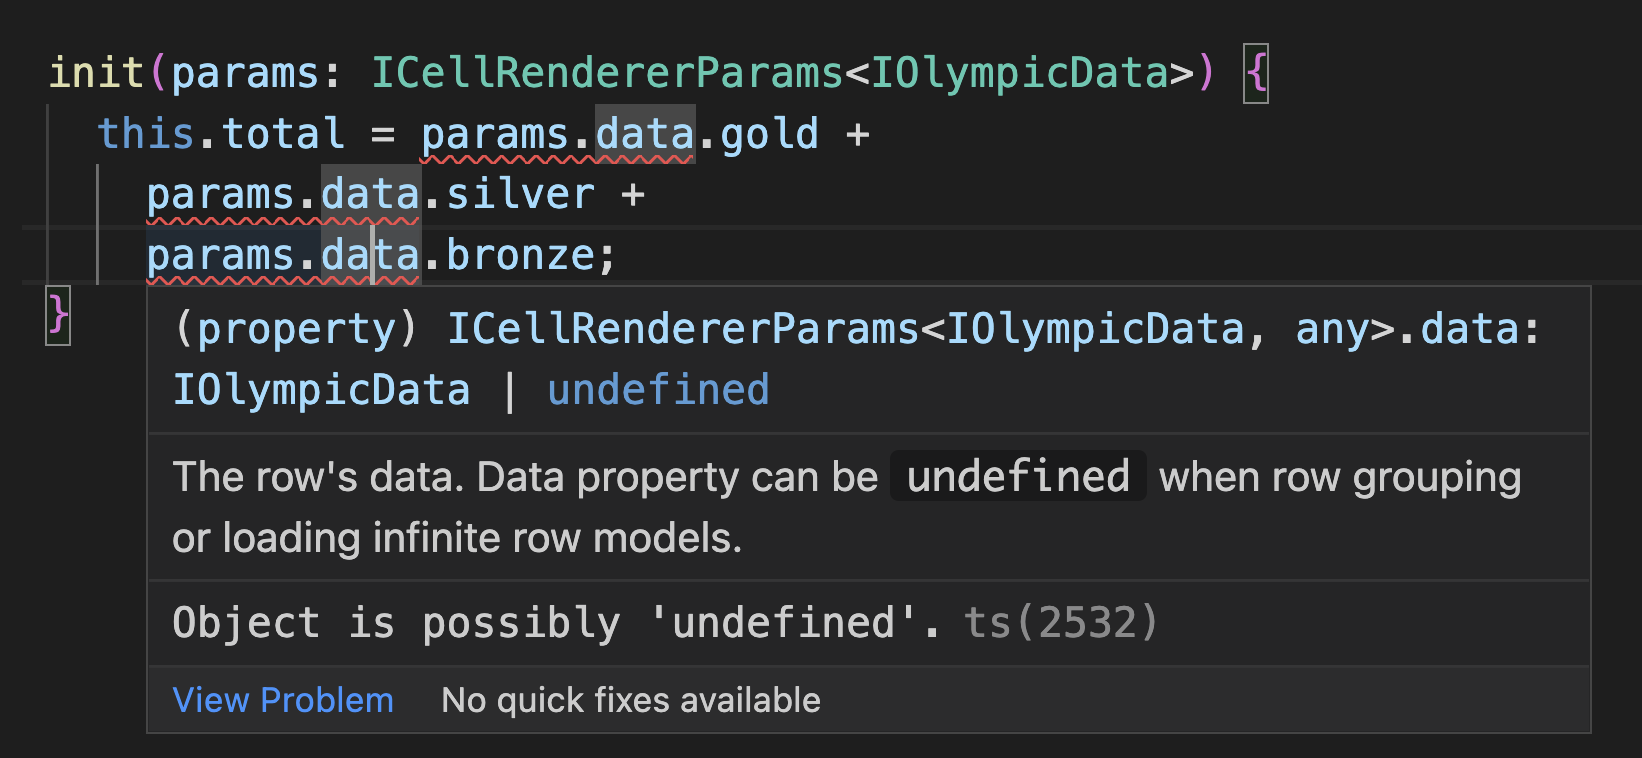Click the 'silver' property in the code
Viewport: 1642px width, 758px height.
520,194
